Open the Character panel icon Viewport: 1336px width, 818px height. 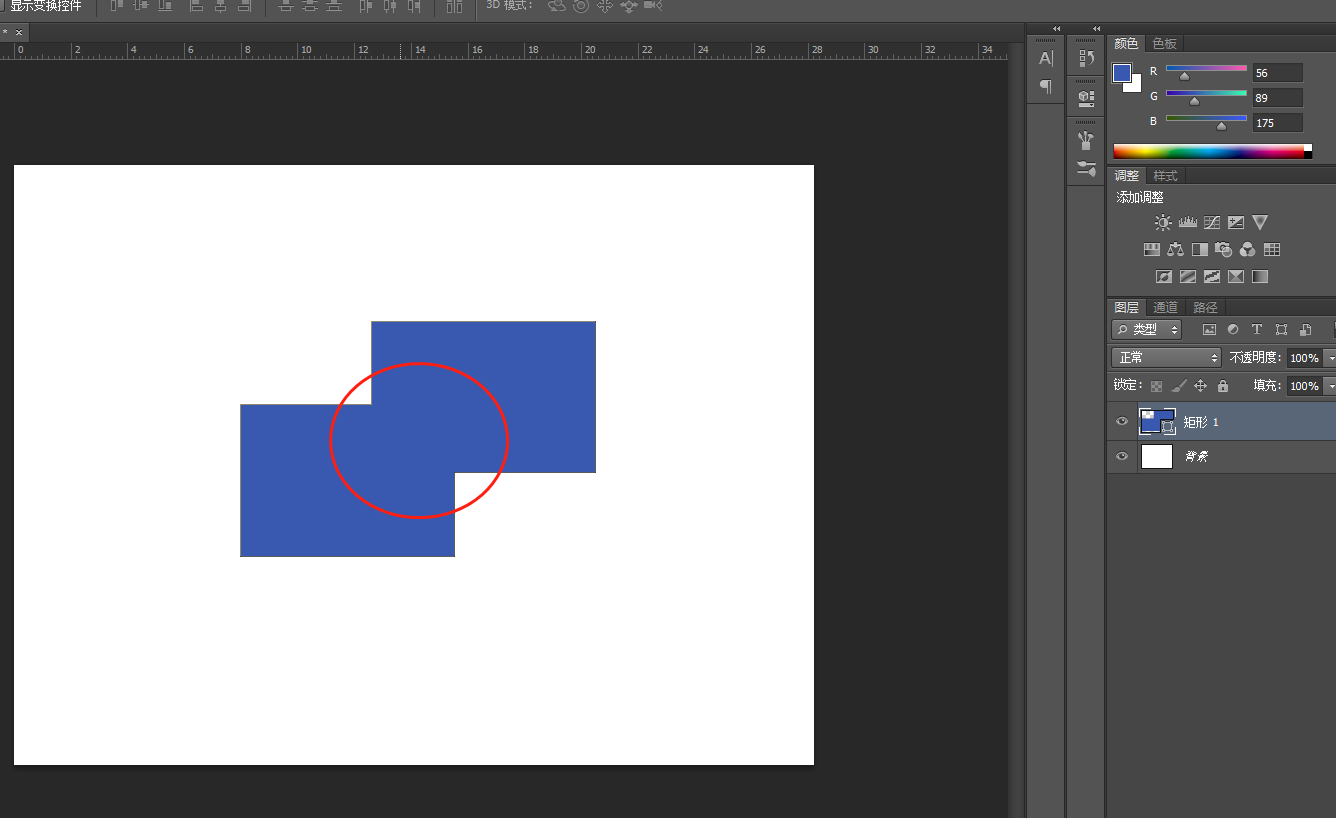coord(1046,59)
